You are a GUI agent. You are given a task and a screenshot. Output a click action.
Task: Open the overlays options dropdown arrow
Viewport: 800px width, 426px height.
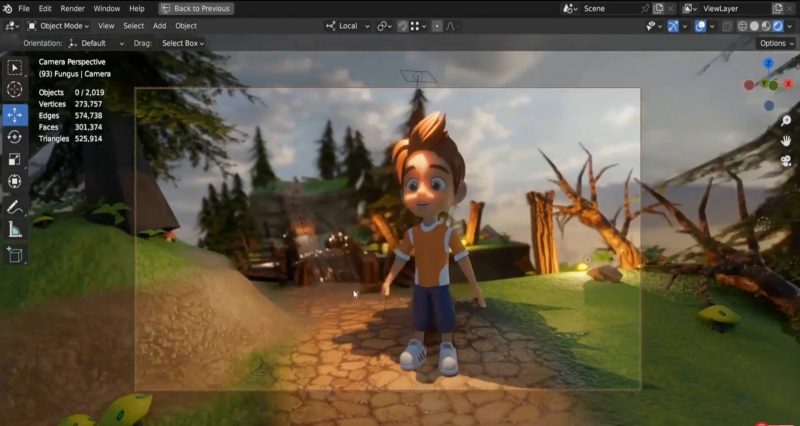(712, 26)
